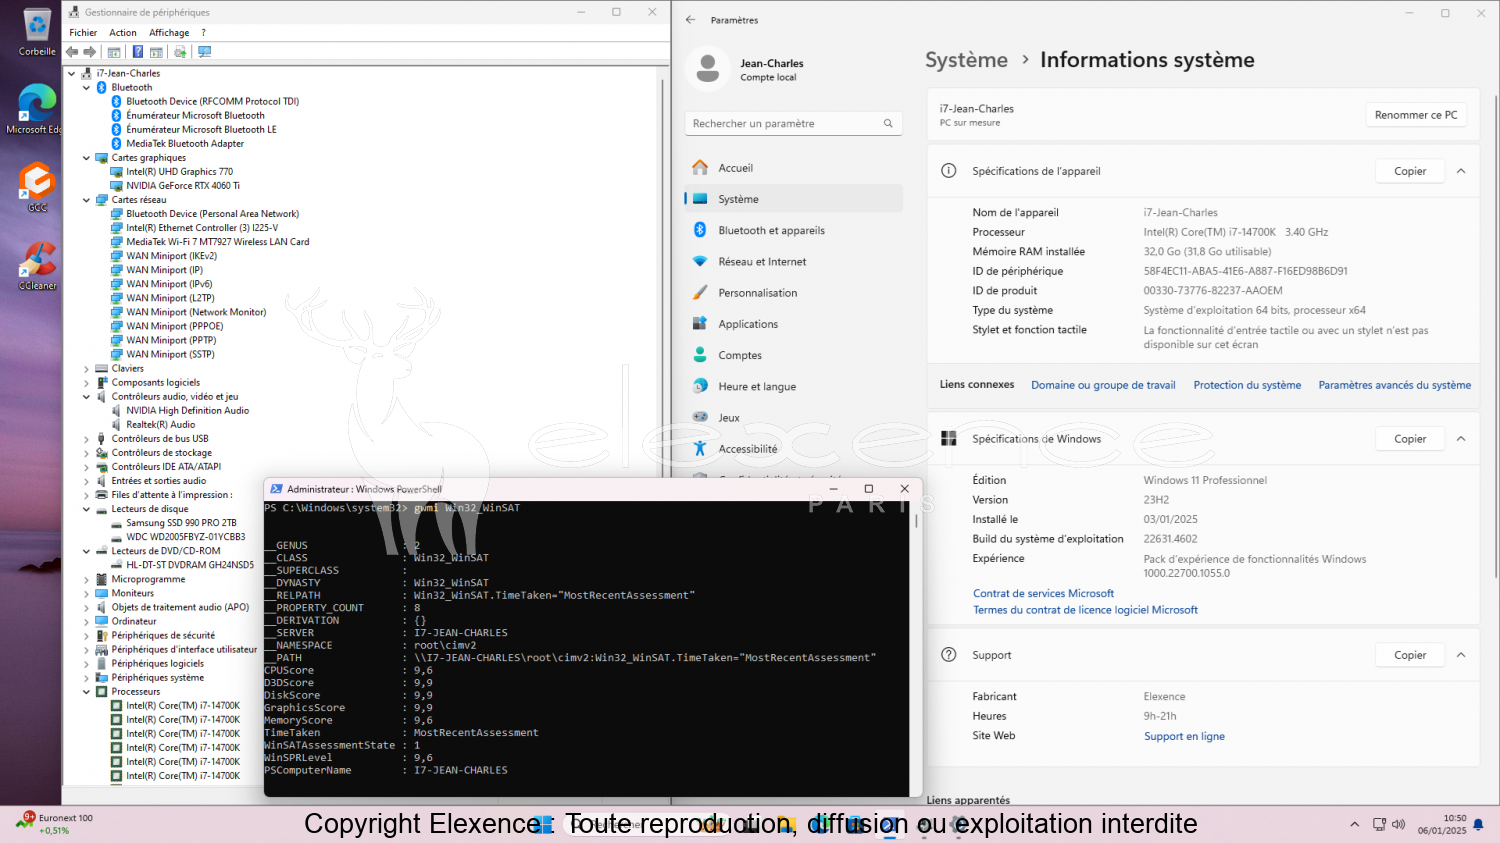
Task: Open the Fichier menu in Device Manager
Action: [x=83, y=33]
